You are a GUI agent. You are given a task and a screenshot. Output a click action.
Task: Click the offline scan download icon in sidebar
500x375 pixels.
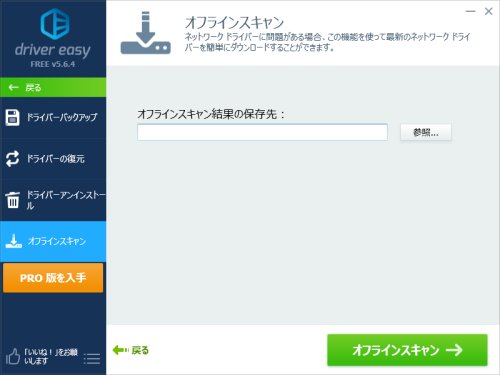(14, 241)
